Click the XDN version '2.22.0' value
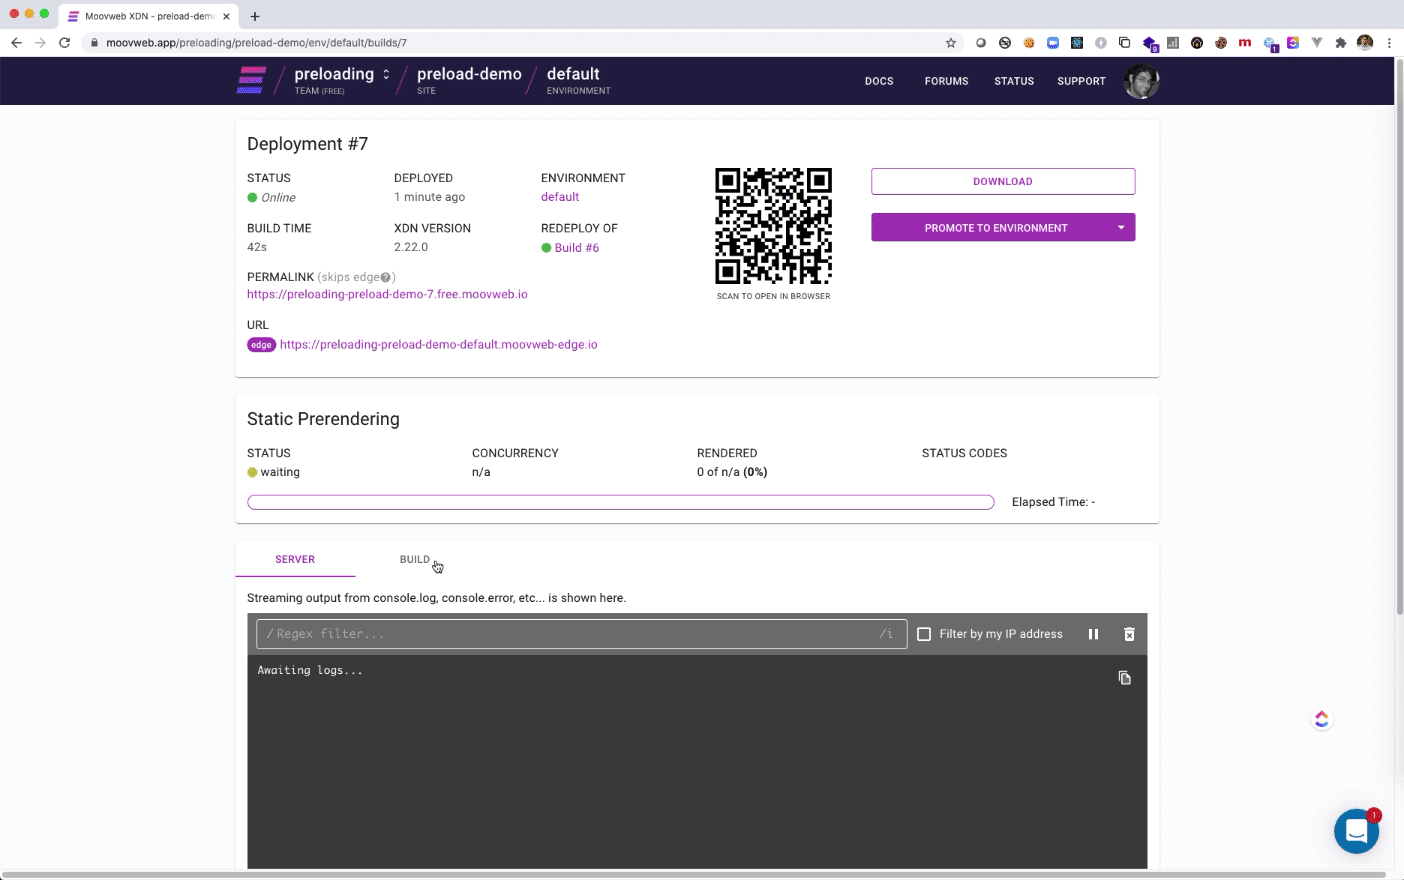This screenshot has width=1404, height=880. point(411,247)
